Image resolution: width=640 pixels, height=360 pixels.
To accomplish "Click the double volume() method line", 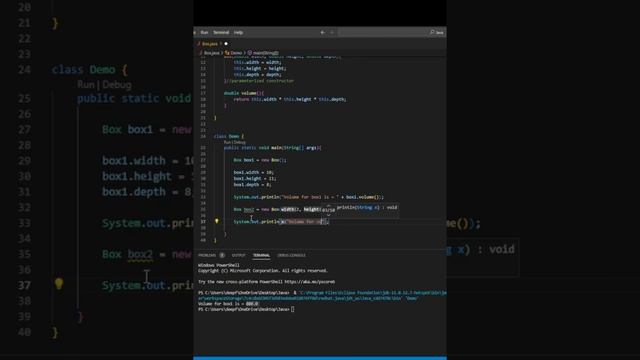I will (244, 93).
